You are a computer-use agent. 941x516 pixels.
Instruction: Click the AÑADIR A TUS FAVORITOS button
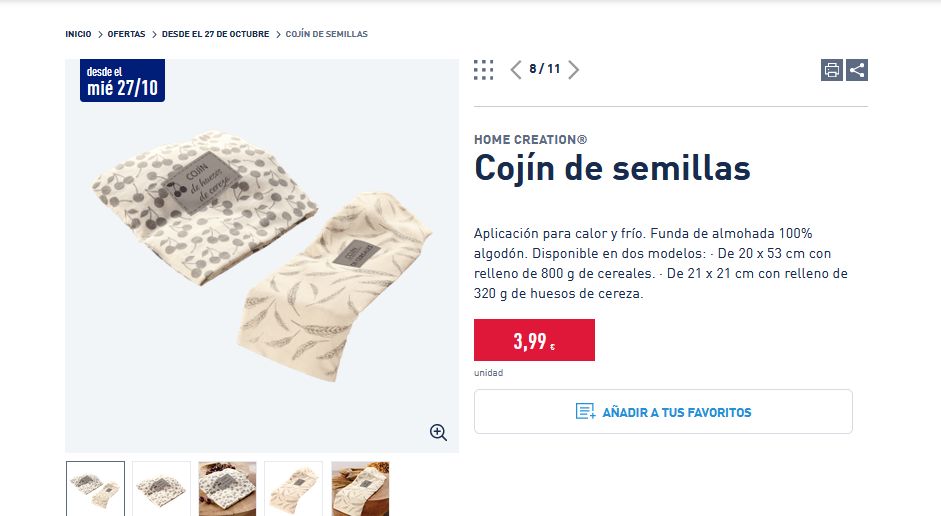pos(663,412)
